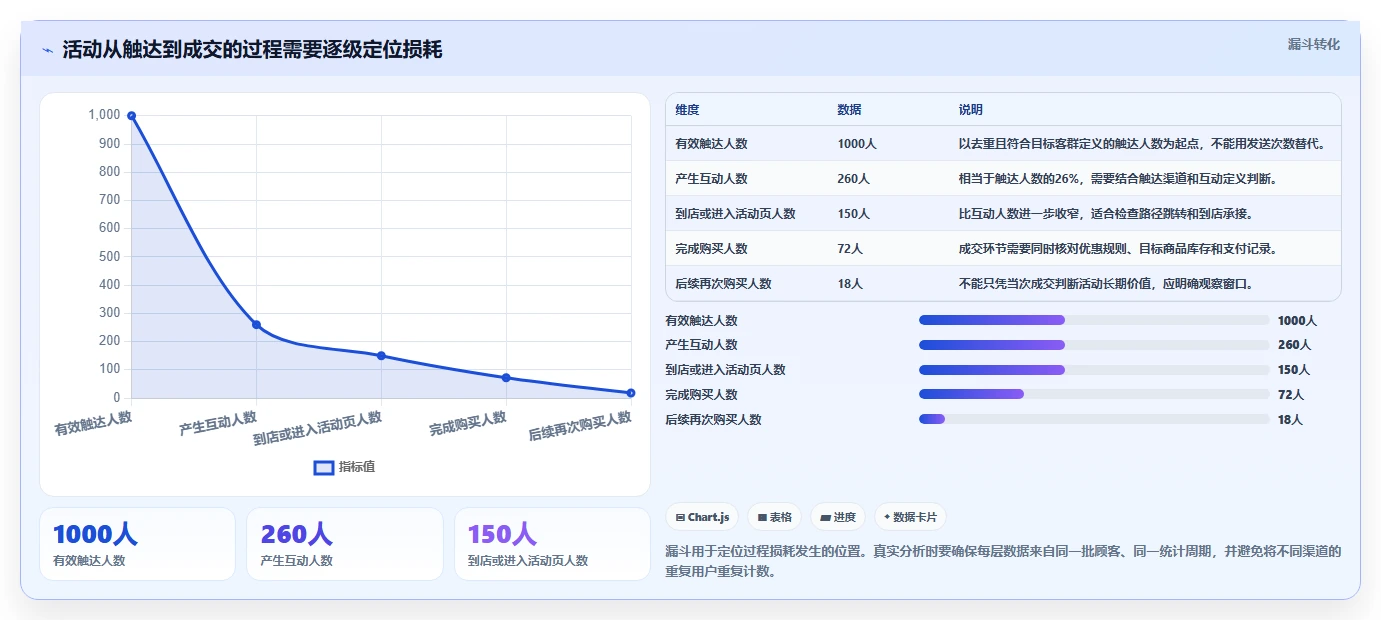Click the lightning icon beside the page title
Screen dimensions: 1381x620
[x=48, y=50]
